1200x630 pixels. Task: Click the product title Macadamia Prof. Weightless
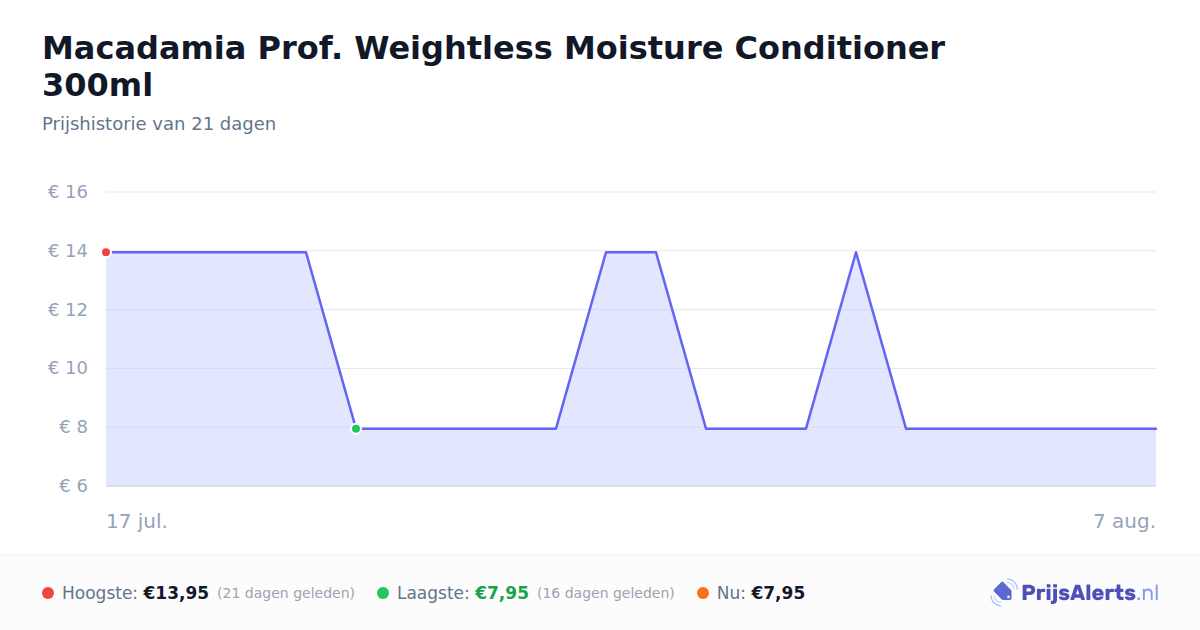(493, 66)
